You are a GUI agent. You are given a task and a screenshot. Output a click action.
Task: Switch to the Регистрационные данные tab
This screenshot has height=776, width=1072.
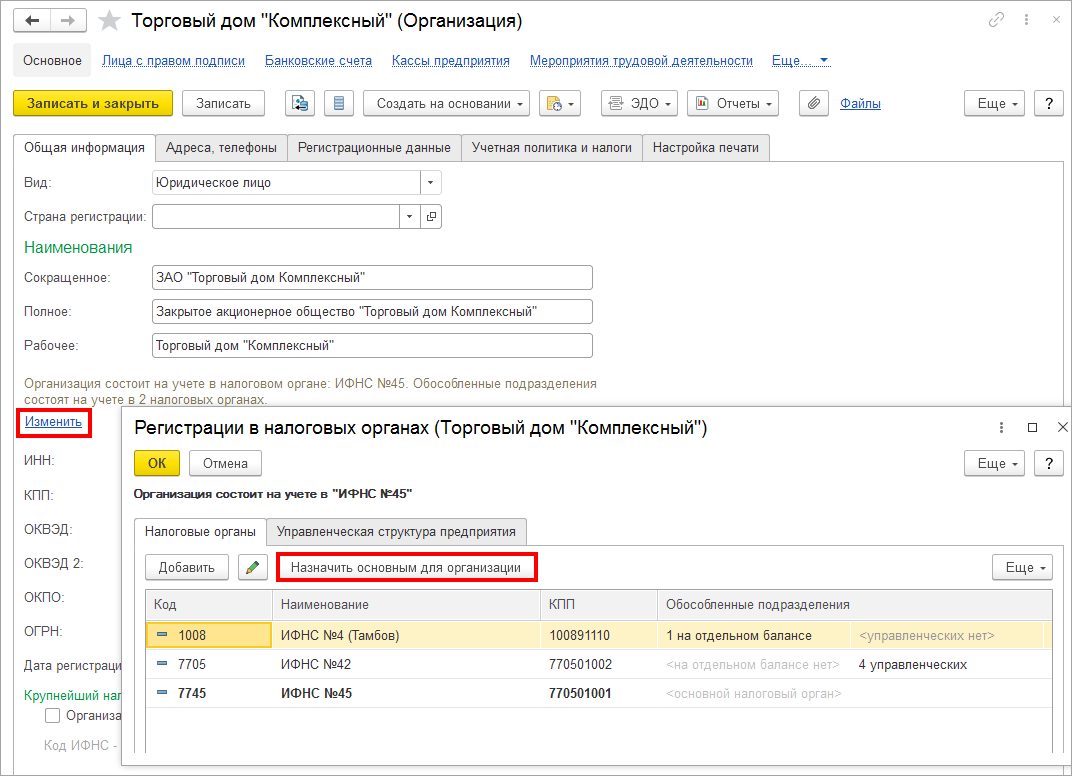coord(375,147)
